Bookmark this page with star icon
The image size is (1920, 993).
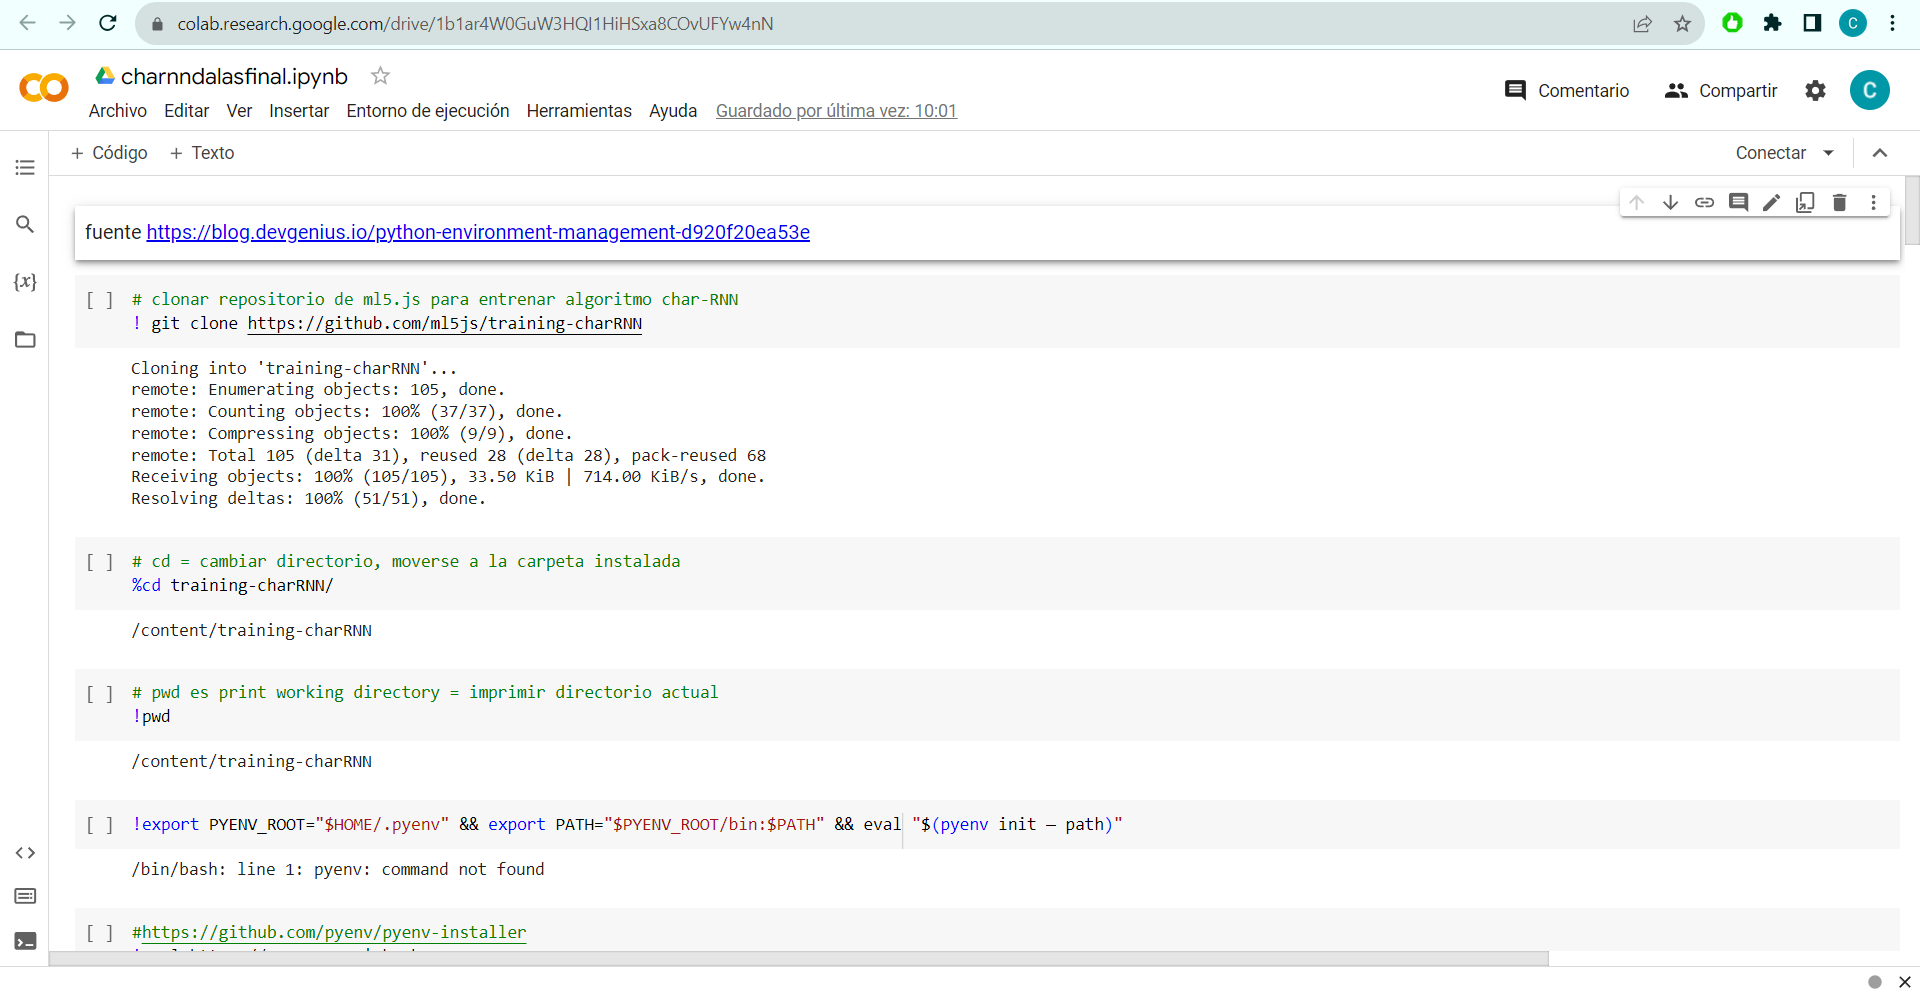coord(1682,24)
